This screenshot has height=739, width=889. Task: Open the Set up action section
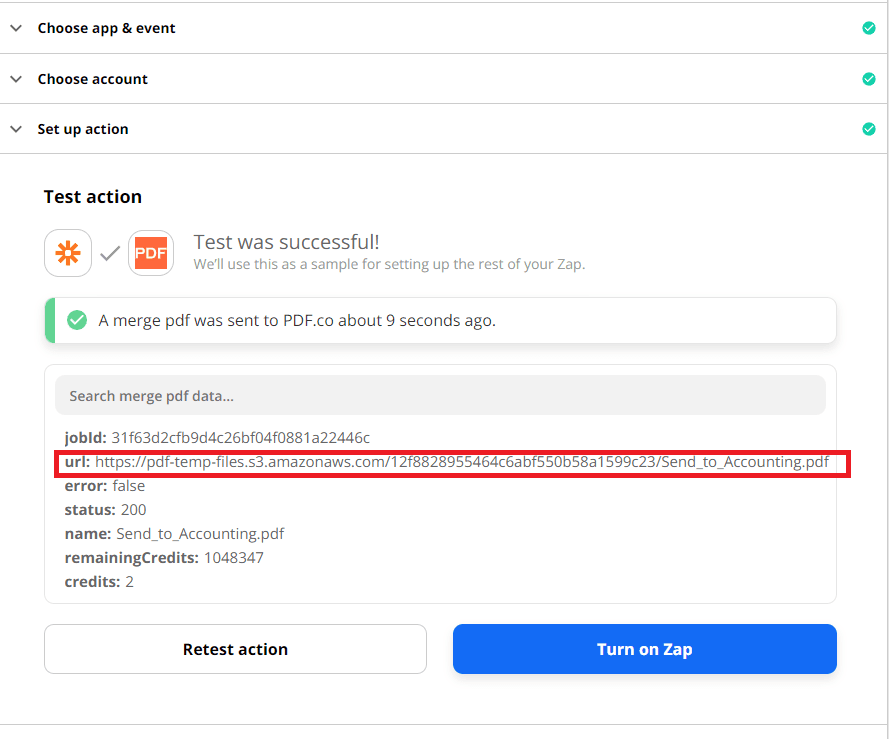click(83, 129)
